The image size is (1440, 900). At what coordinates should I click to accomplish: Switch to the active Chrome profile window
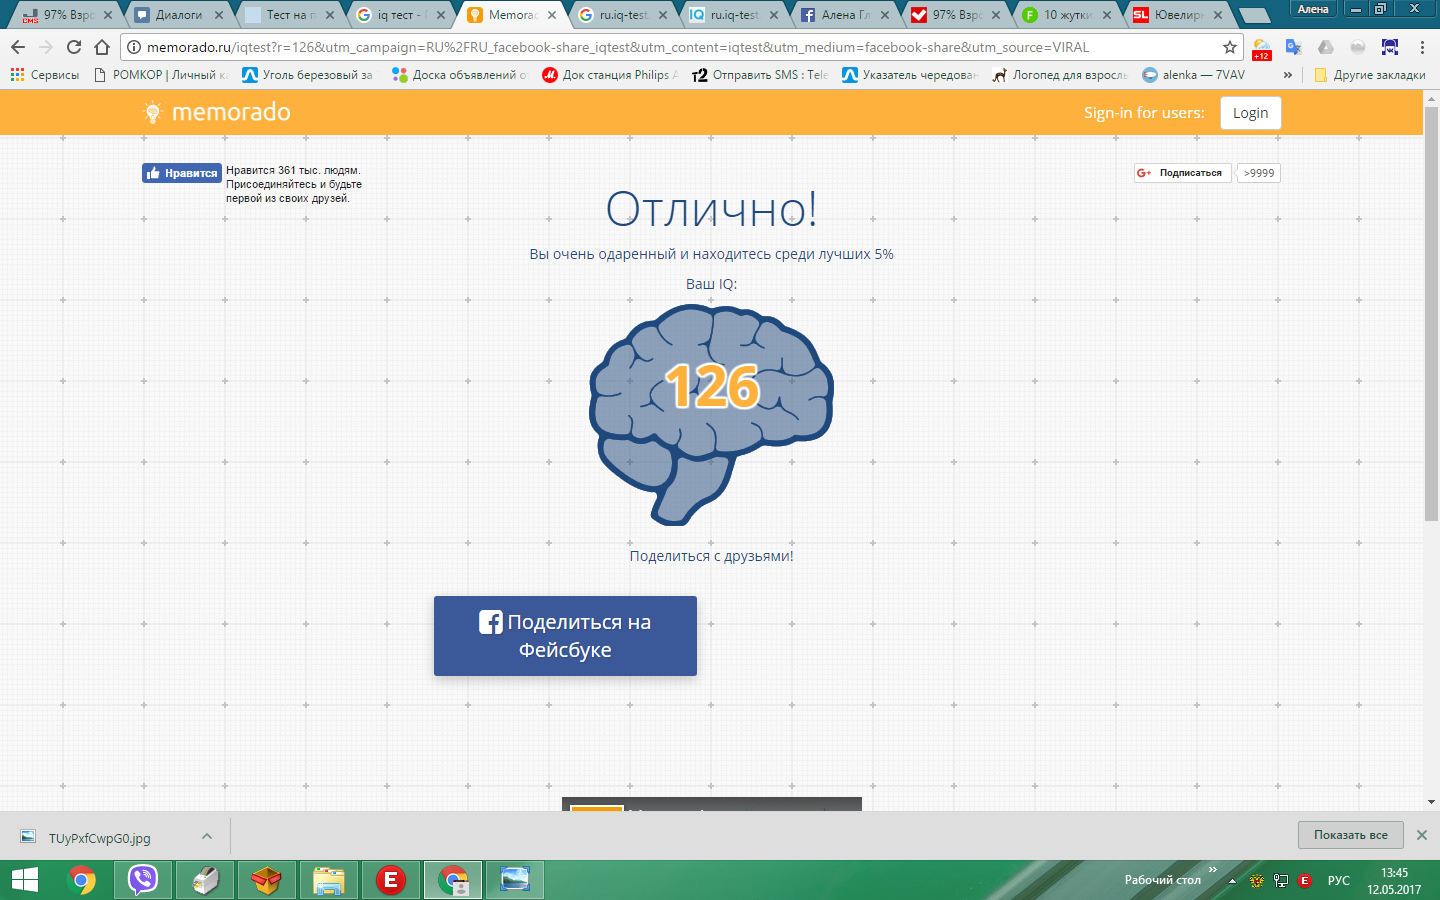coord(453,880)
